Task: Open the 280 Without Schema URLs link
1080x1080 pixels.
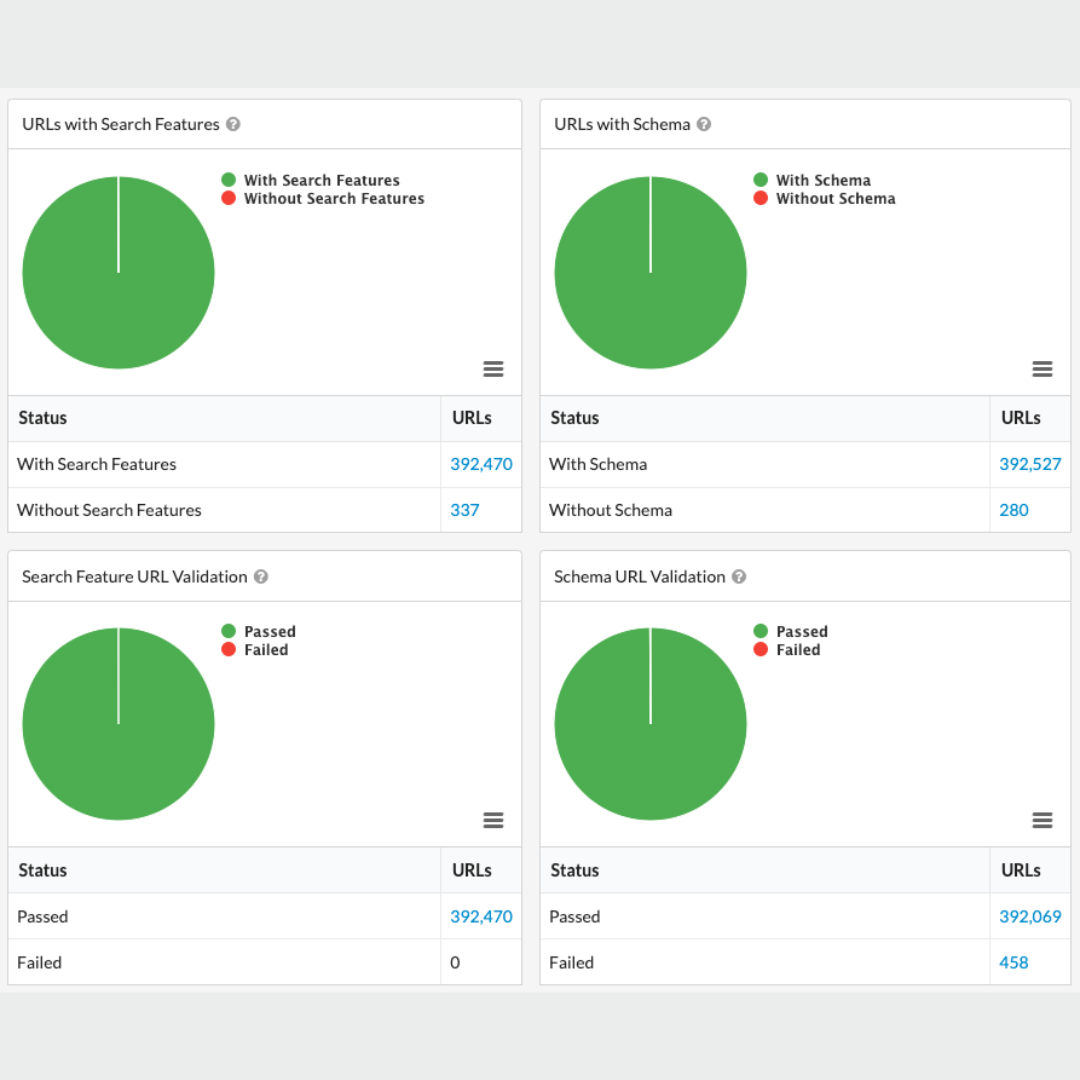Action: pyautogui.click(x=1014, y=510)
